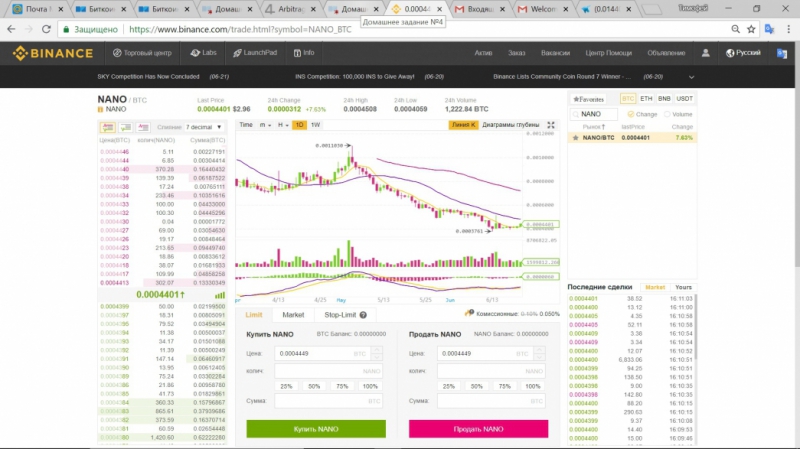The width and height of the screenshot is (800, 449).
Task: Sort markets by Рынок column
Action: 594,127
